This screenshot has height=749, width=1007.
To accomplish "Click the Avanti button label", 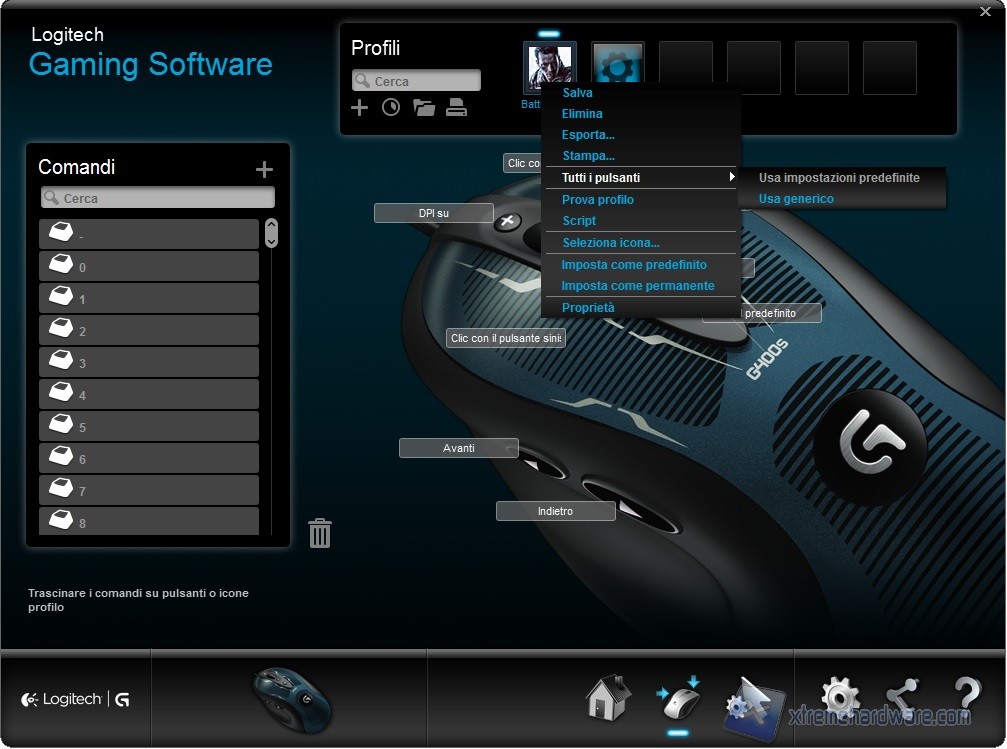I will pyautogui.click(x=458, y=449).
